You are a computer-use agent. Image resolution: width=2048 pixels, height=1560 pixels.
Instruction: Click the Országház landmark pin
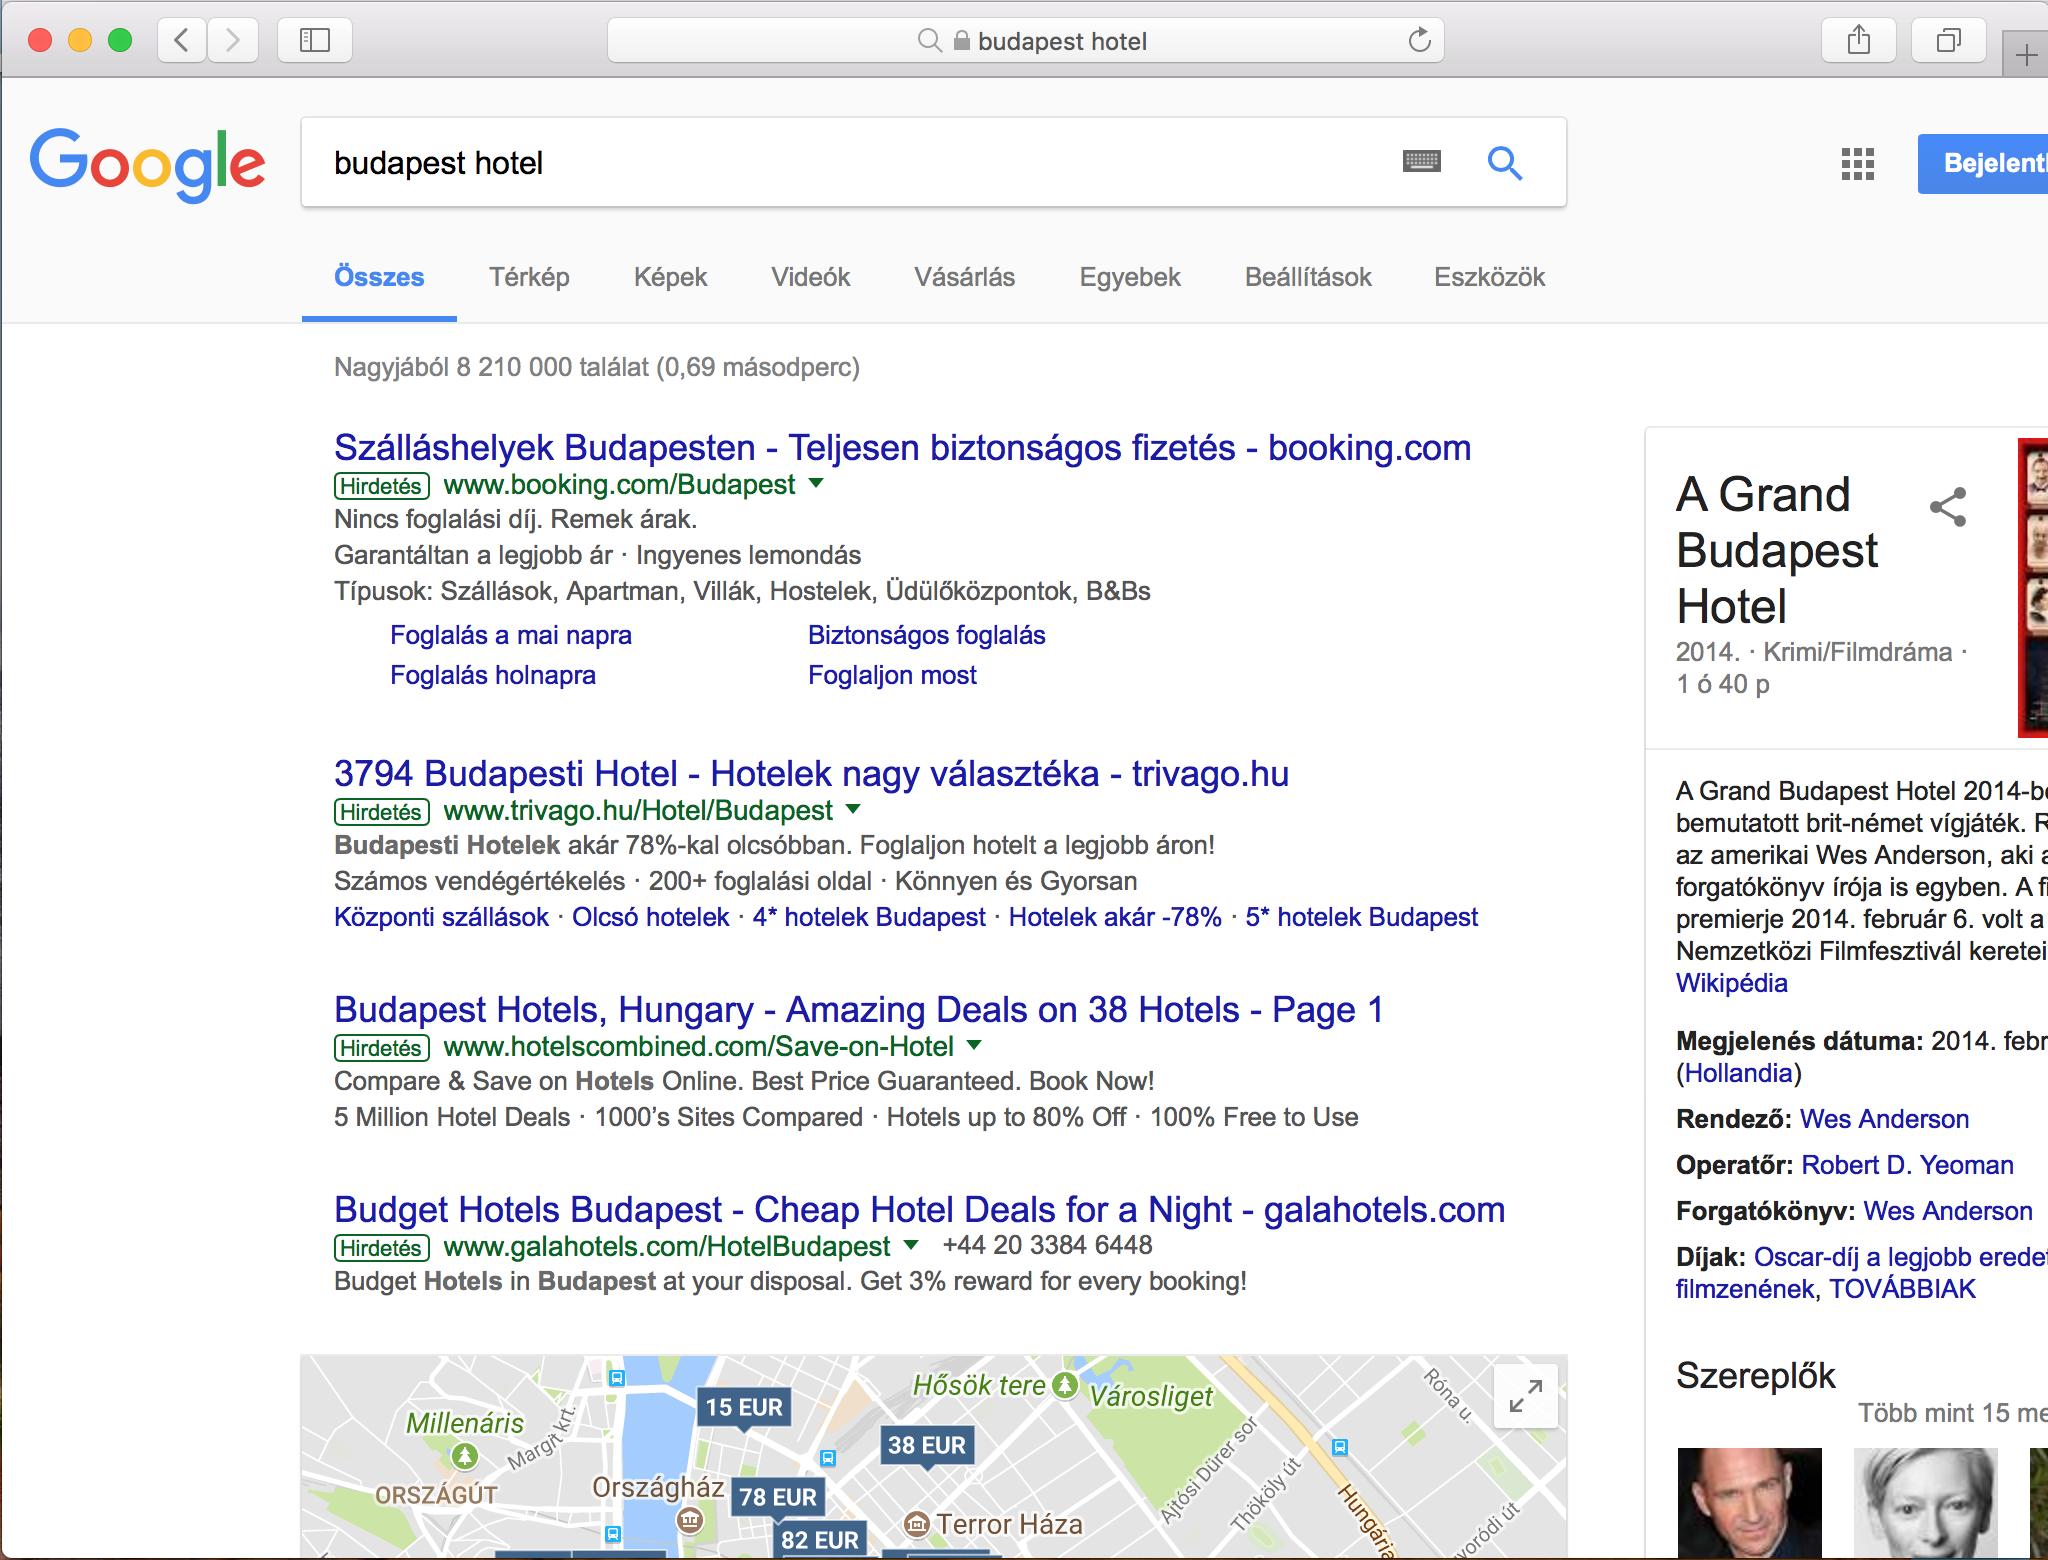coord(690,1521)
